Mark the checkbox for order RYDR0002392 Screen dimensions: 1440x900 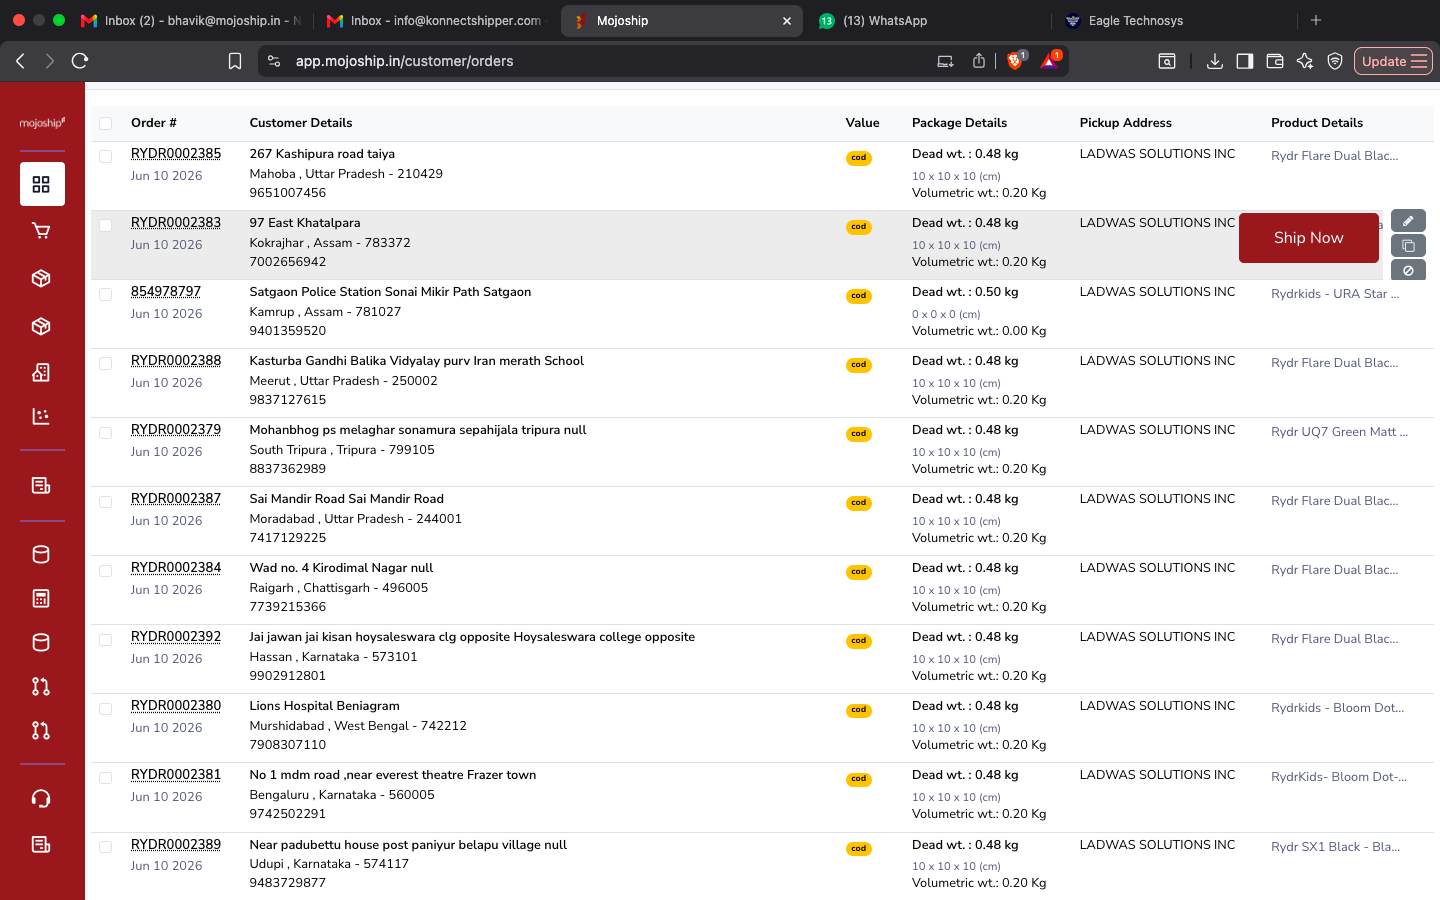point(106,639)
